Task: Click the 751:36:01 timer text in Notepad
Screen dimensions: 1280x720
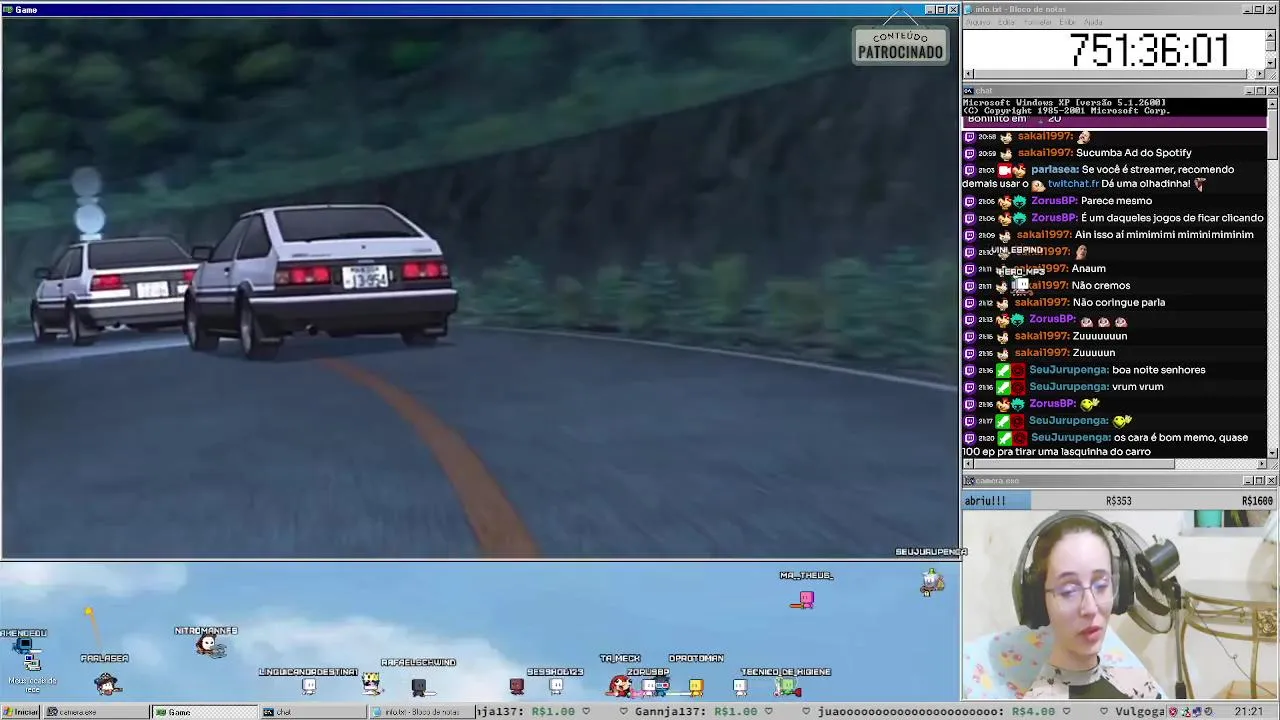Action: click(1149, 50)
